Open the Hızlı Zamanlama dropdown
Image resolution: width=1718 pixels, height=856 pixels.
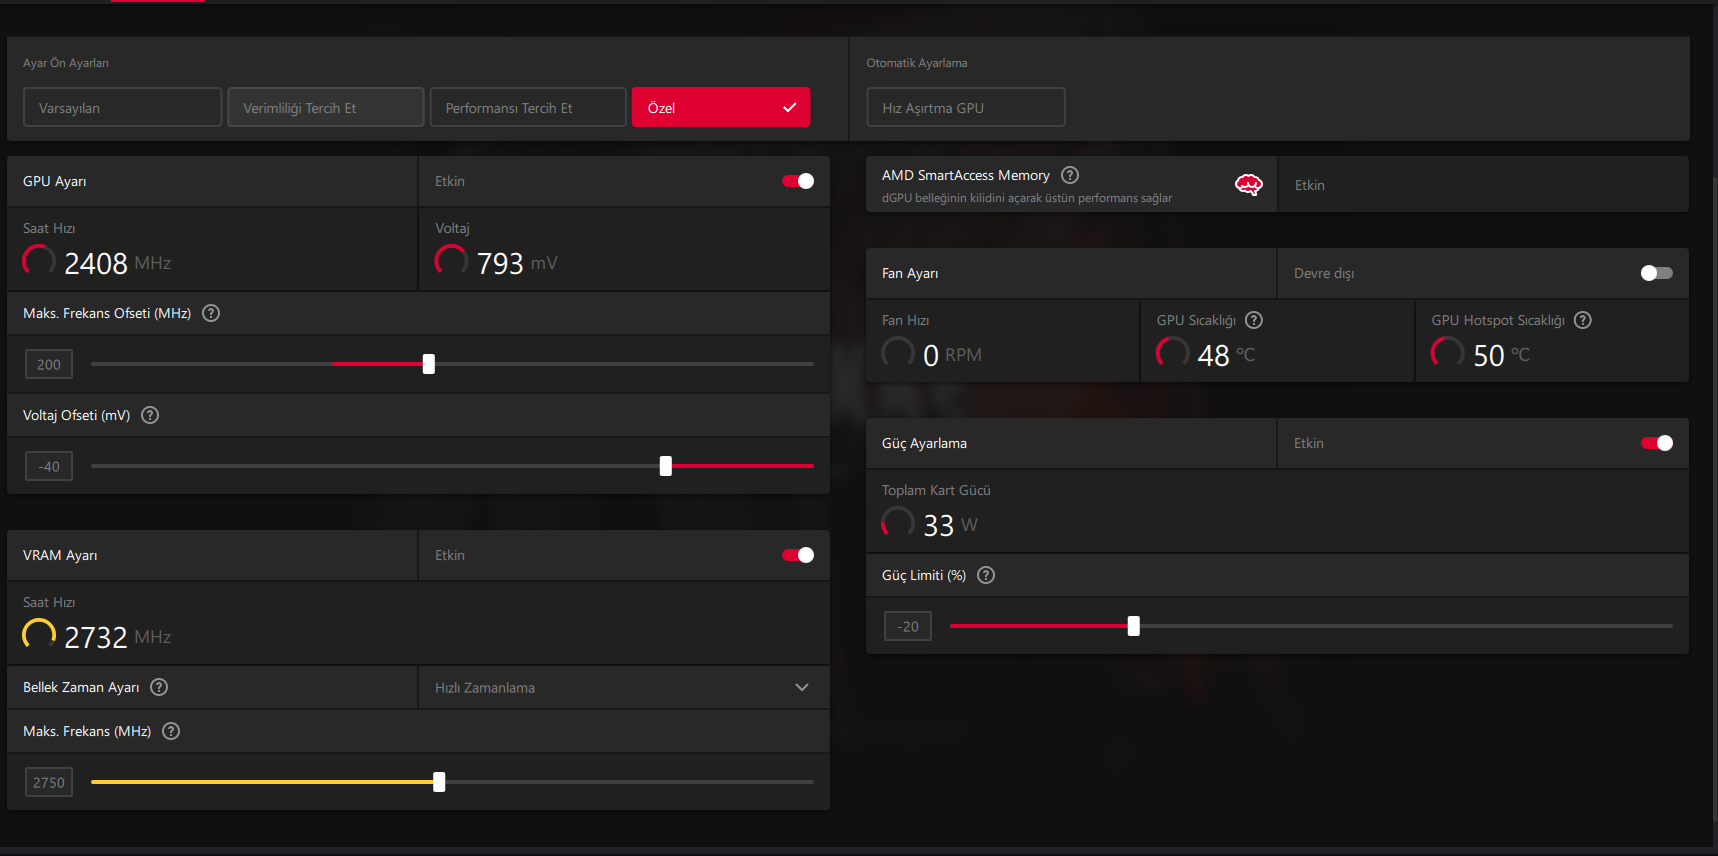(624, 687)
